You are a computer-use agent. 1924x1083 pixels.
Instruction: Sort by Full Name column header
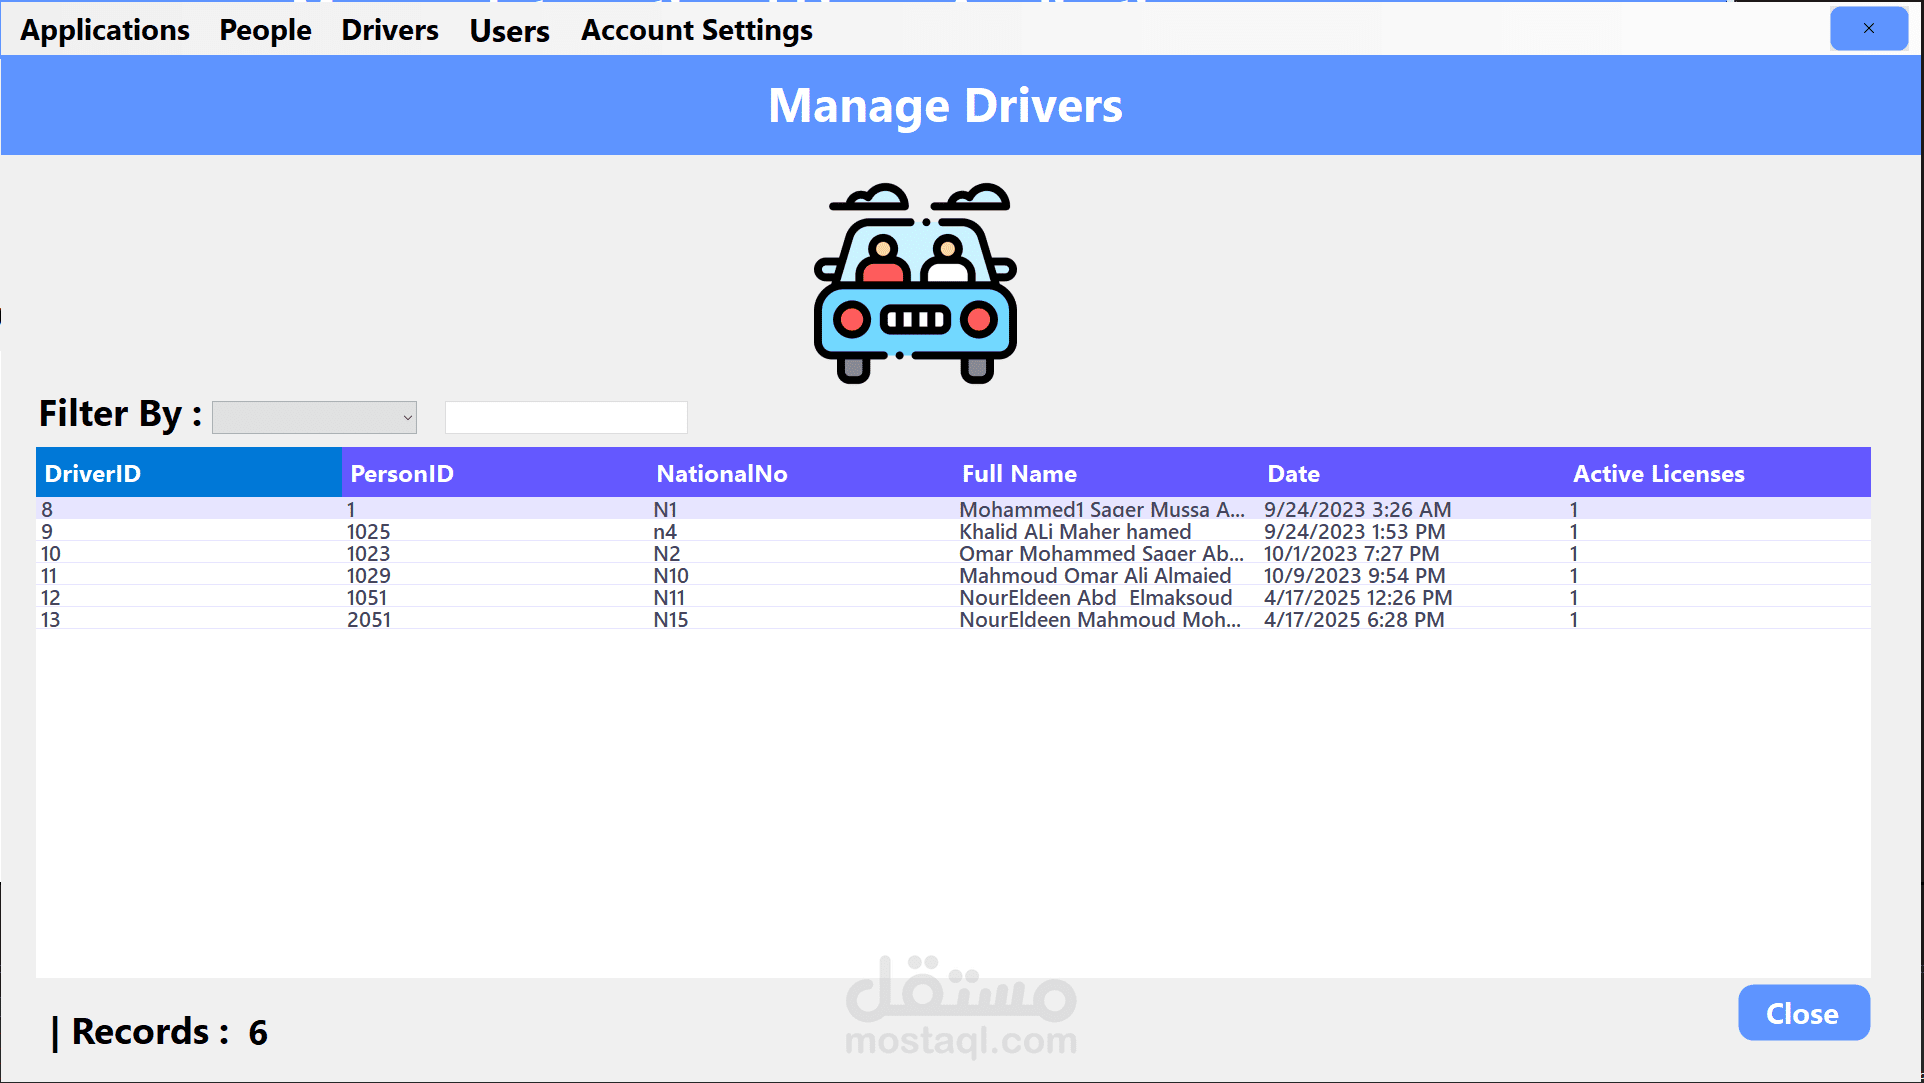pos(1018,473)
